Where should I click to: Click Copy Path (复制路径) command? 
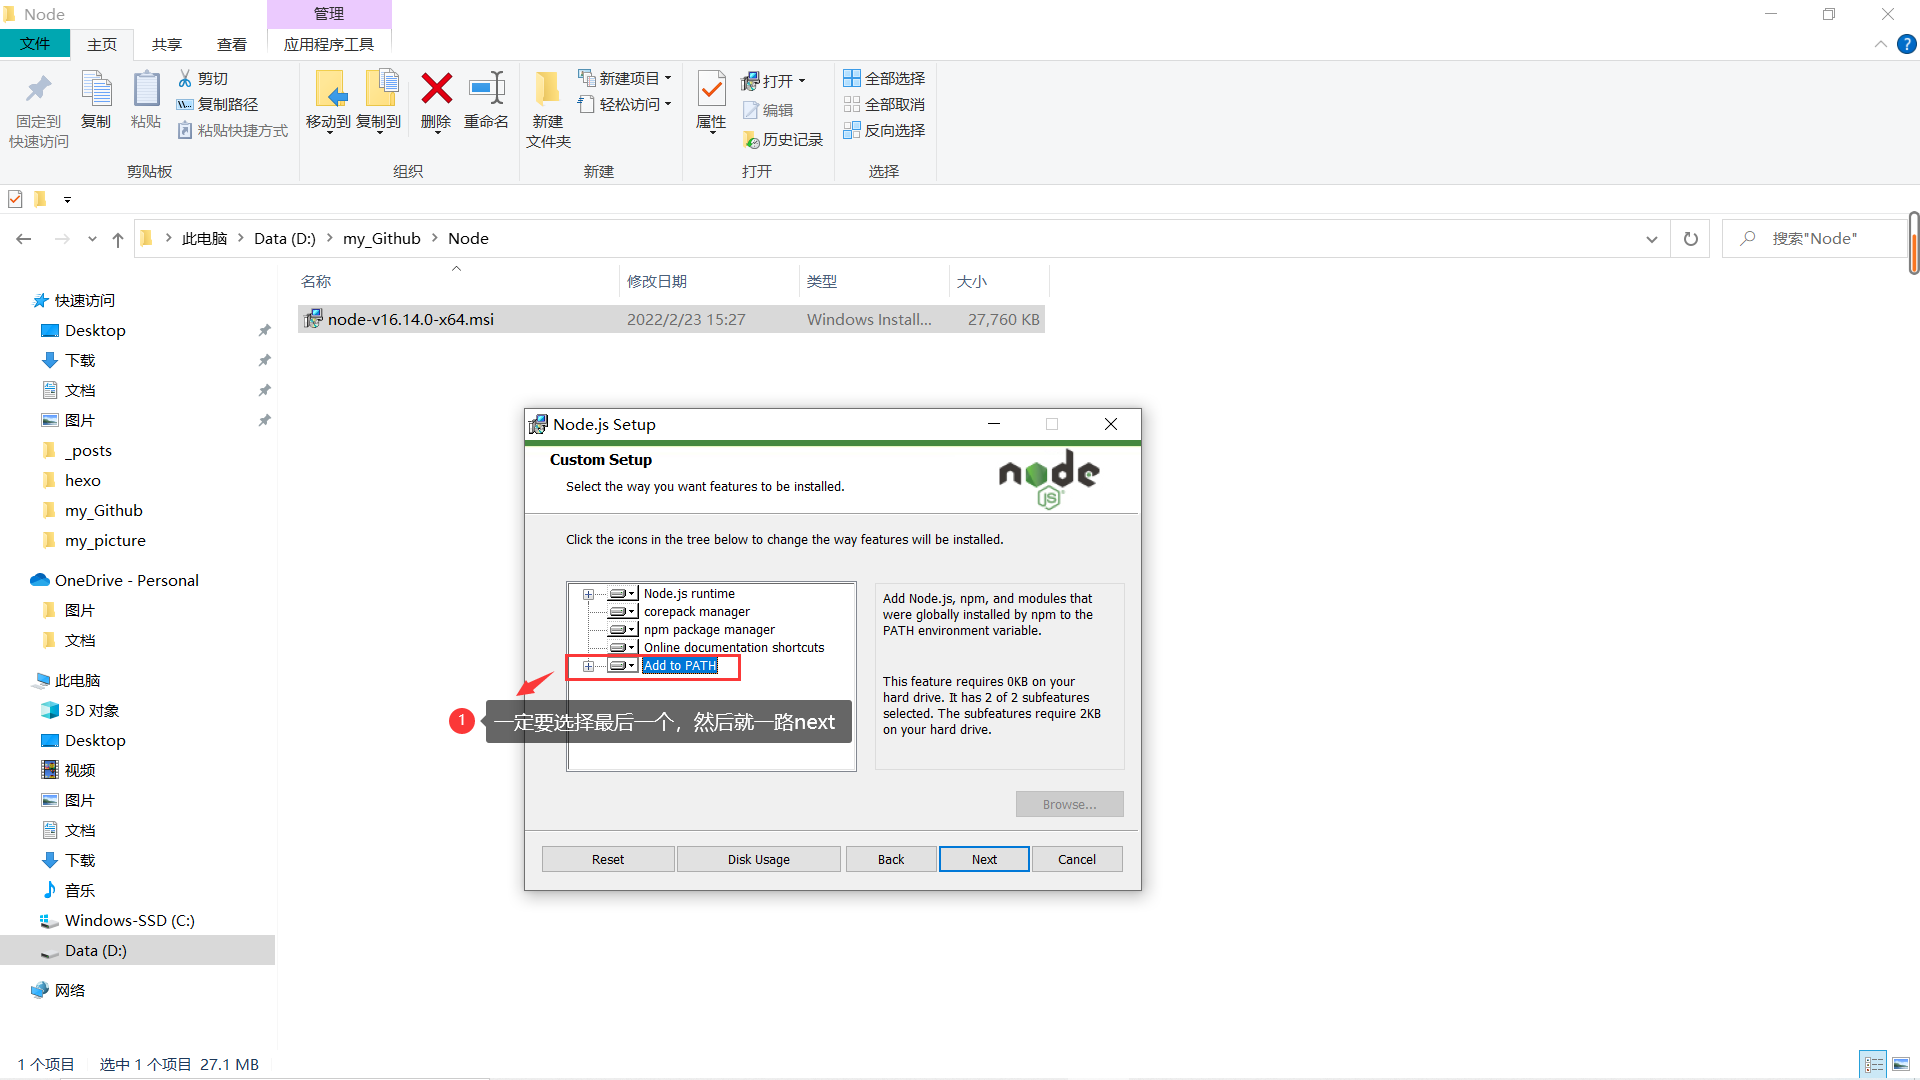coord(217,104)
